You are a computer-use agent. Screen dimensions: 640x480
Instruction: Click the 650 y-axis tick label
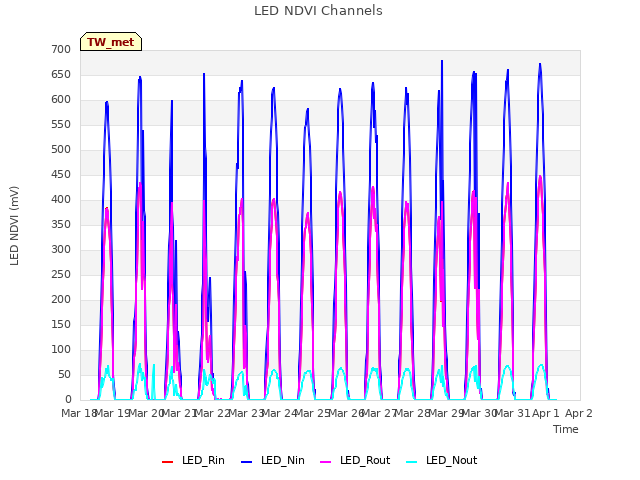click(61, 75)
